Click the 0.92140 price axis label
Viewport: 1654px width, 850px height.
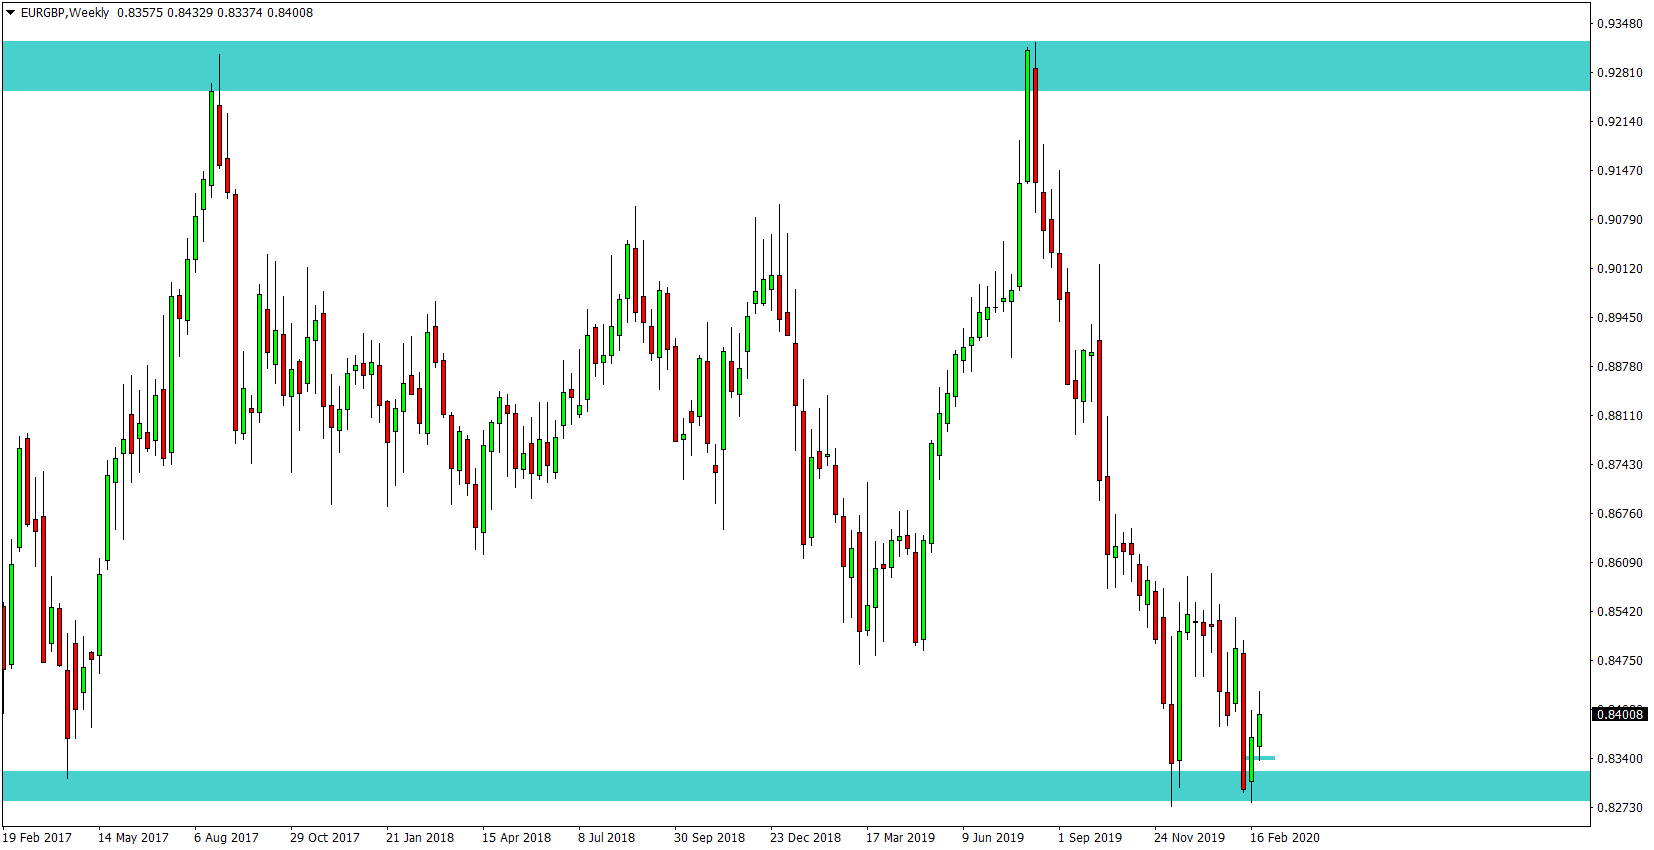1619,121
